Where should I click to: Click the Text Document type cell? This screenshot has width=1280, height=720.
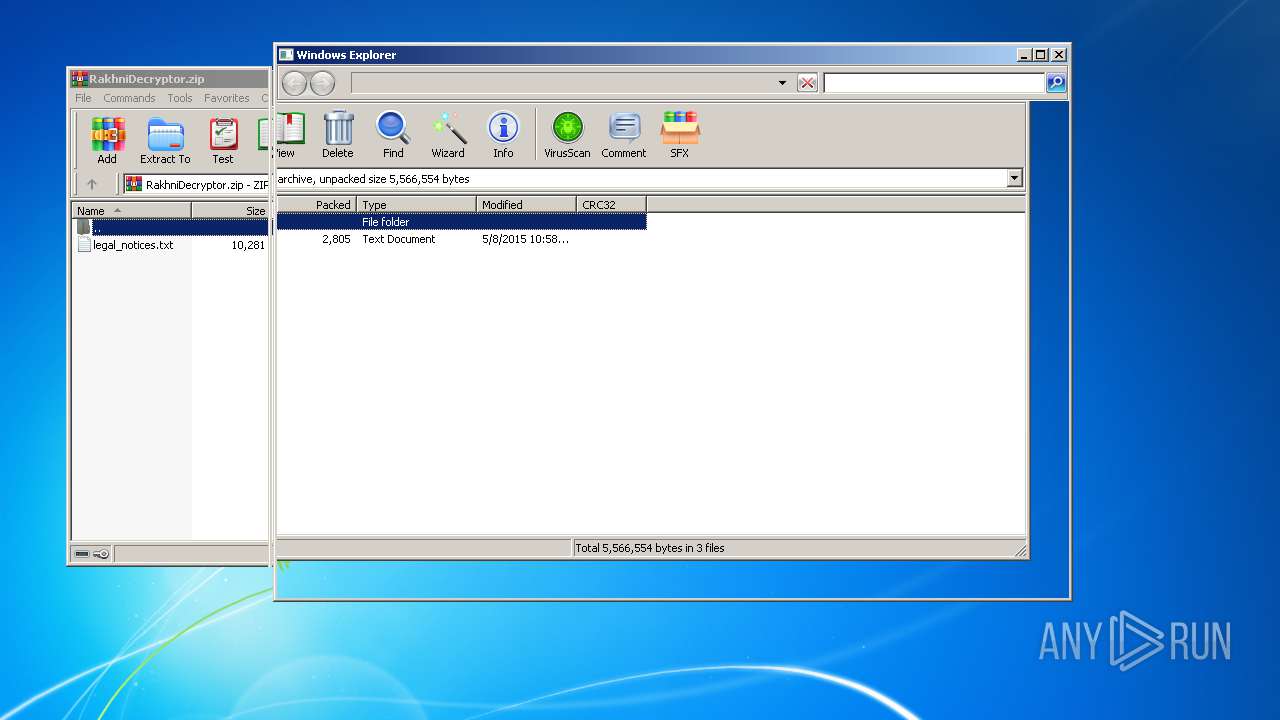point(398,239)
